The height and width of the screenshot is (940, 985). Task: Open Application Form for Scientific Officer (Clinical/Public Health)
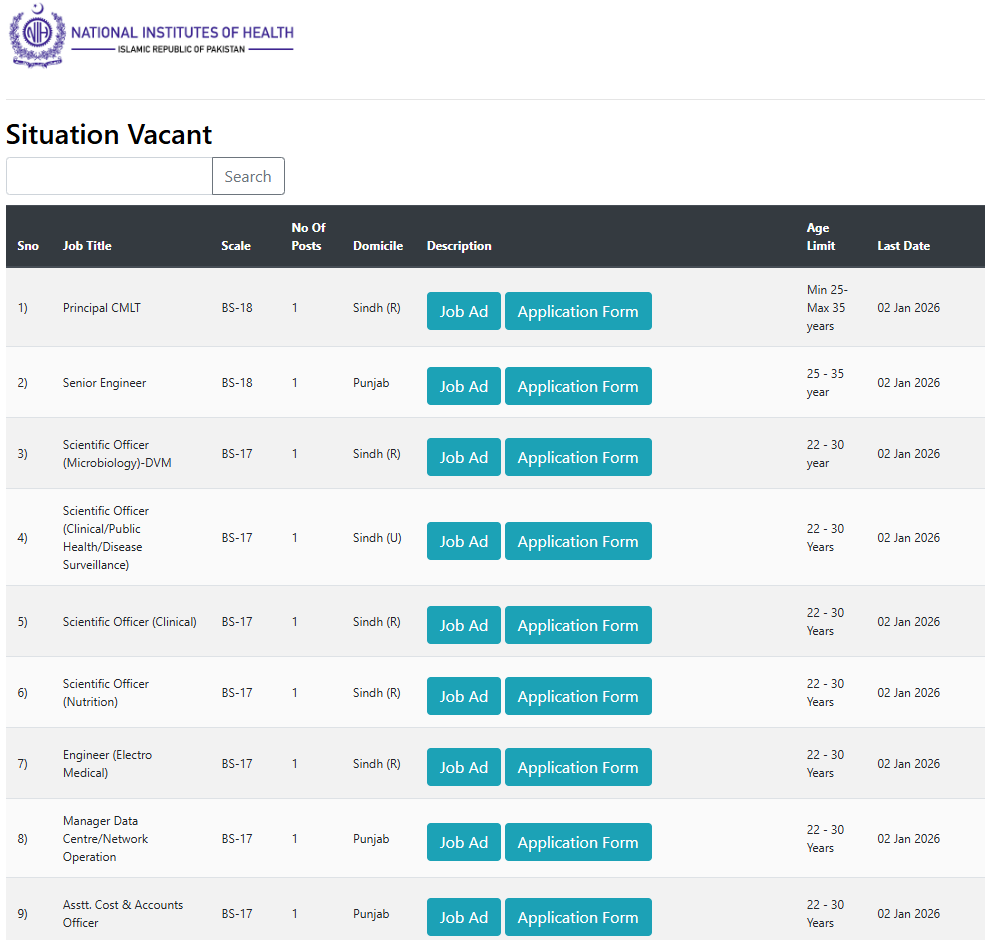578,541
